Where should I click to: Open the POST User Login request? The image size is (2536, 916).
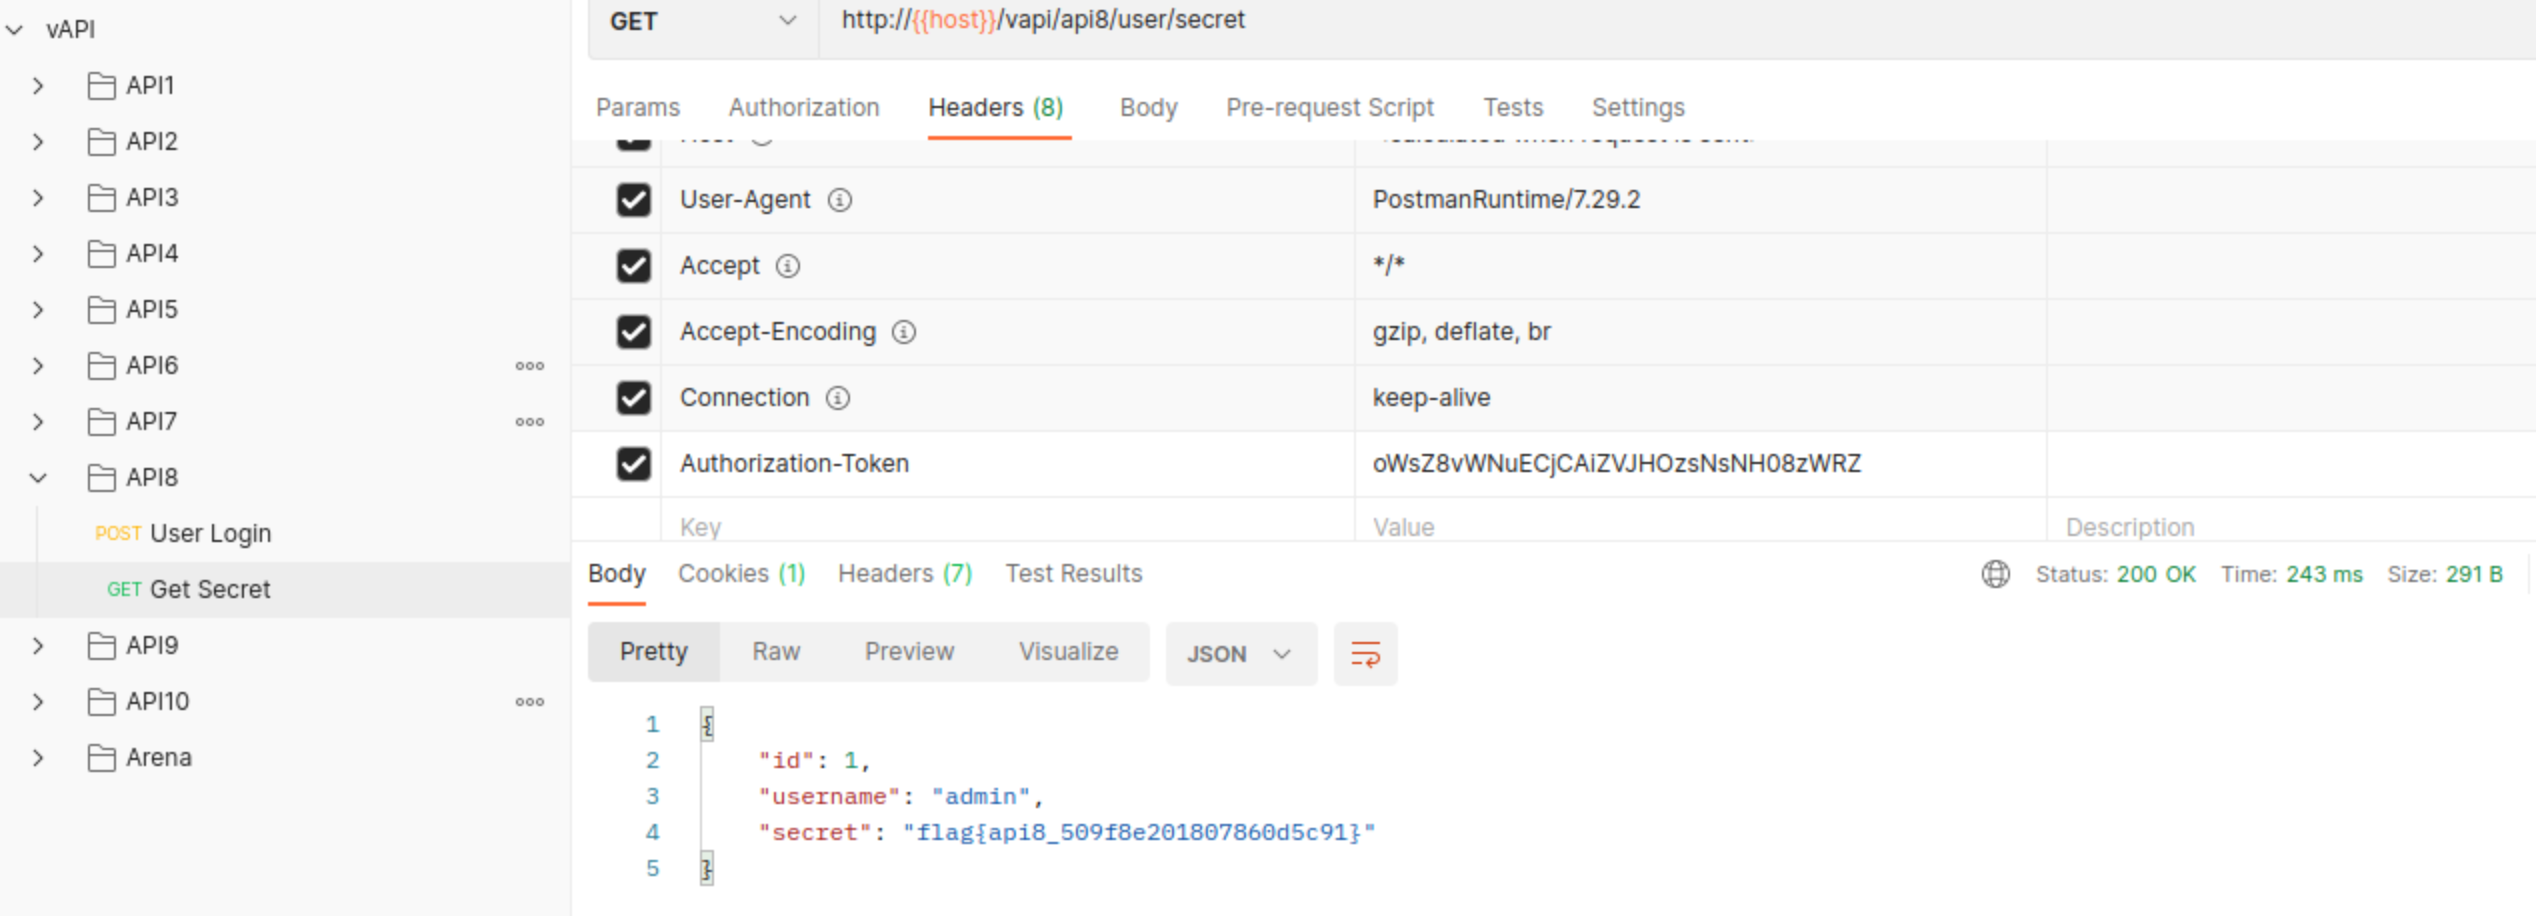209,534
